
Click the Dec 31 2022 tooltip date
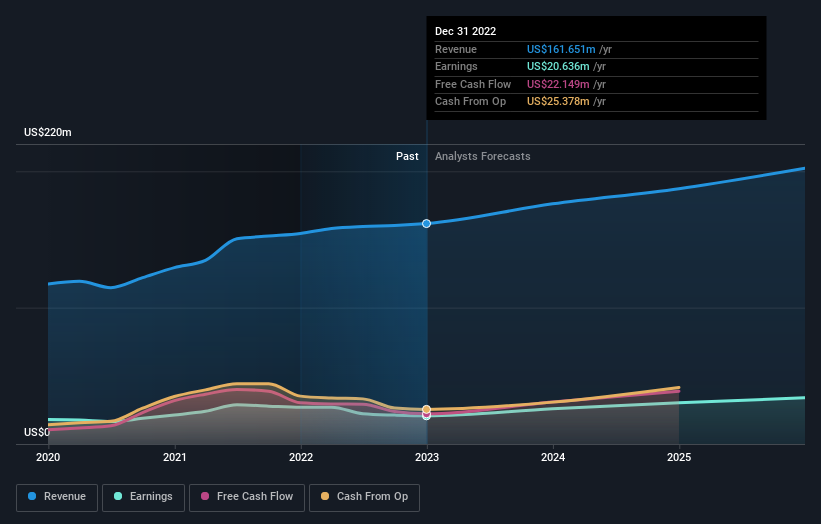tap(465, 31)
